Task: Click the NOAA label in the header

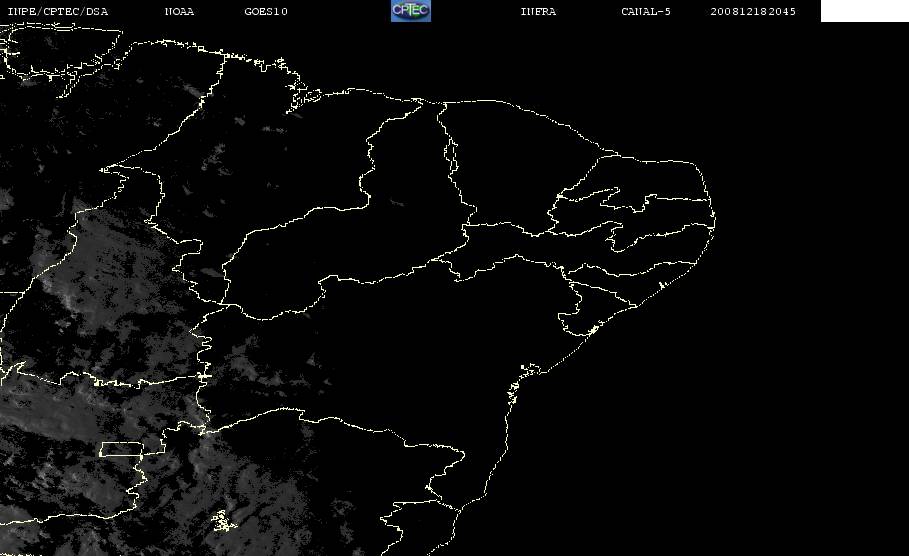Action: (179, 12)
